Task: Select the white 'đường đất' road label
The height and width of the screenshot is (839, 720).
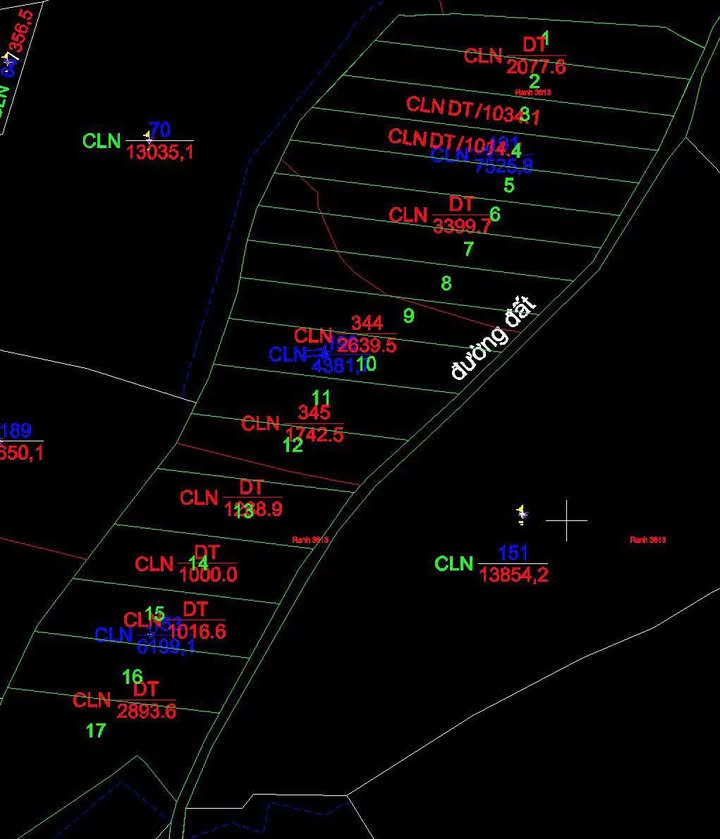Action: tap(493, 338)
